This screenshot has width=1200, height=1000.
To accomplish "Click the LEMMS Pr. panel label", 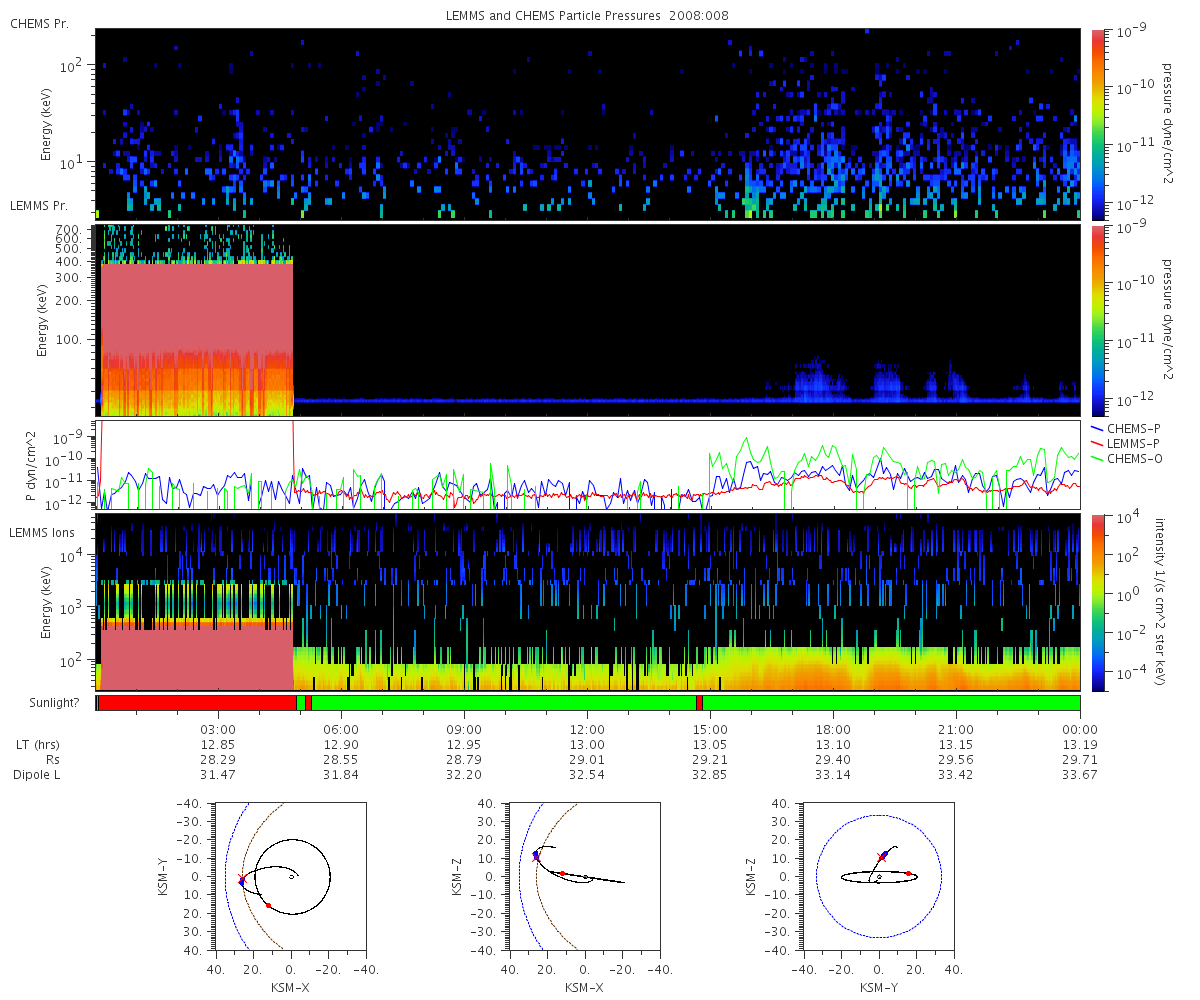I will point(39,205).
